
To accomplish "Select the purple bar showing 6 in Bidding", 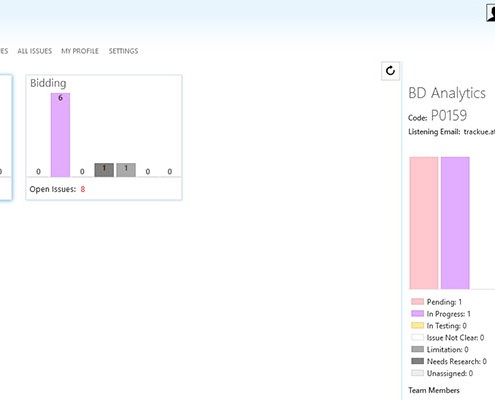I will pyautogui.click(x=60, y=135).
